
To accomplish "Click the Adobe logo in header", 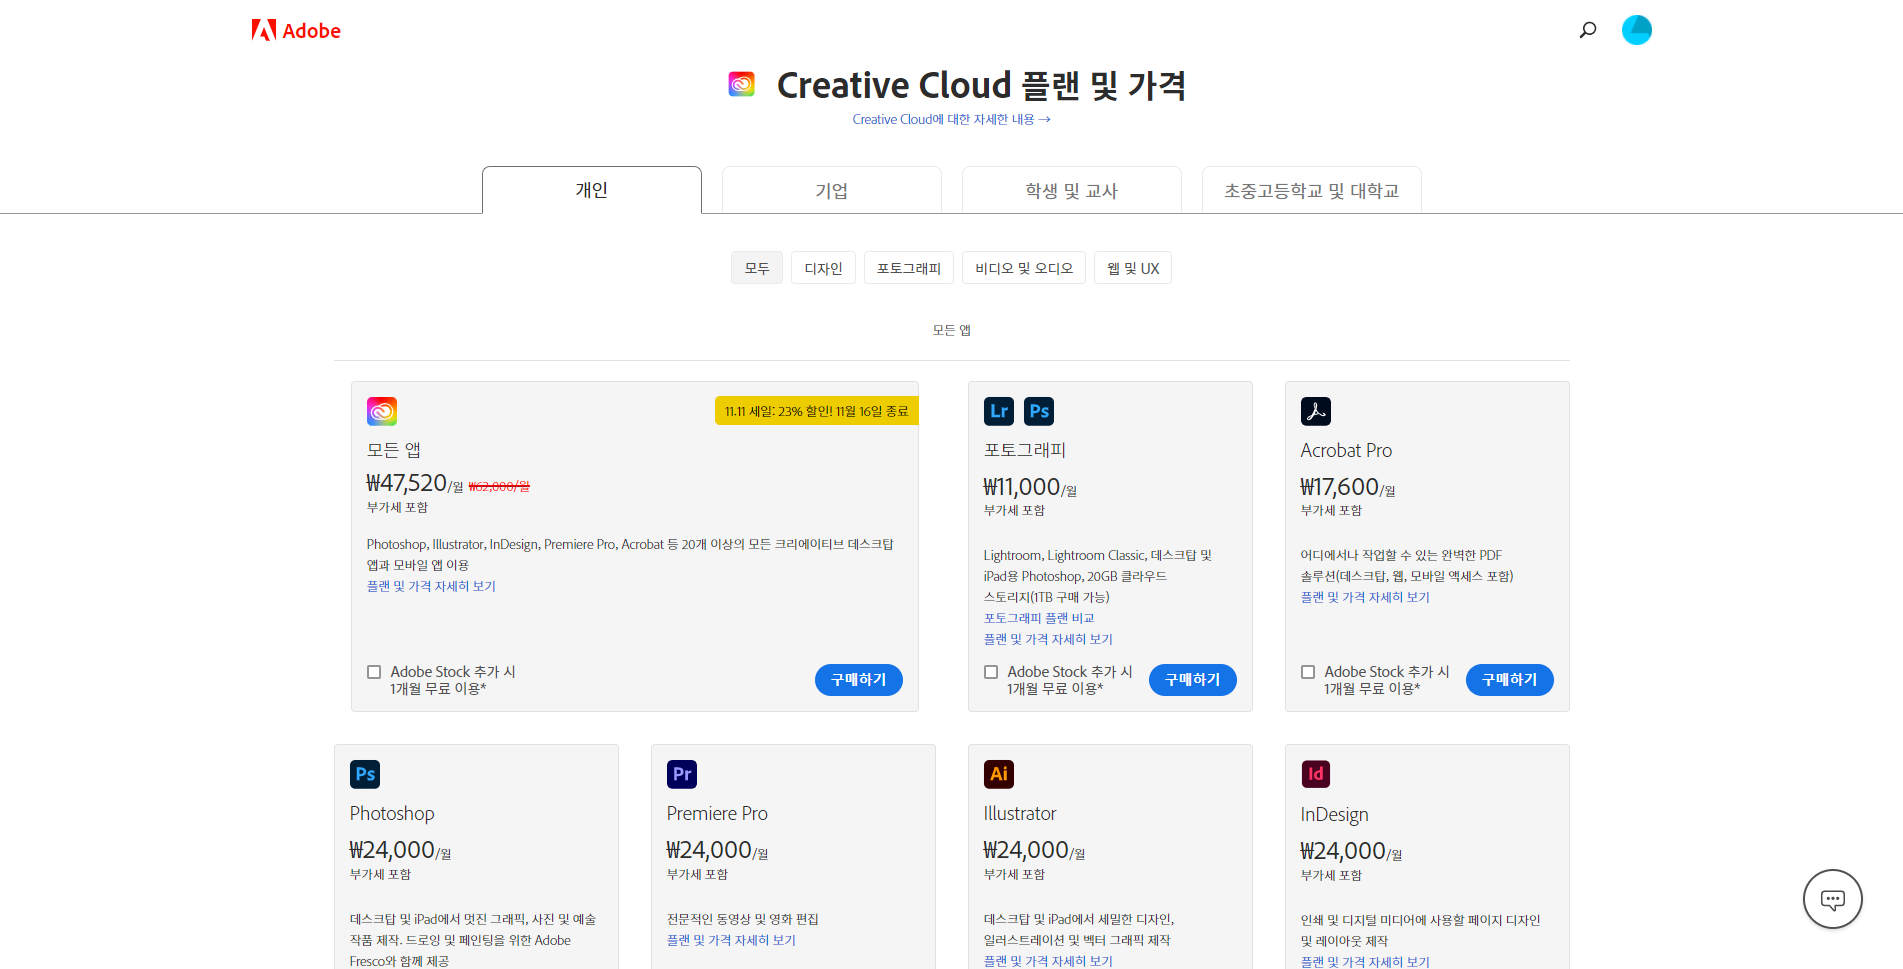I will [296, 31].
